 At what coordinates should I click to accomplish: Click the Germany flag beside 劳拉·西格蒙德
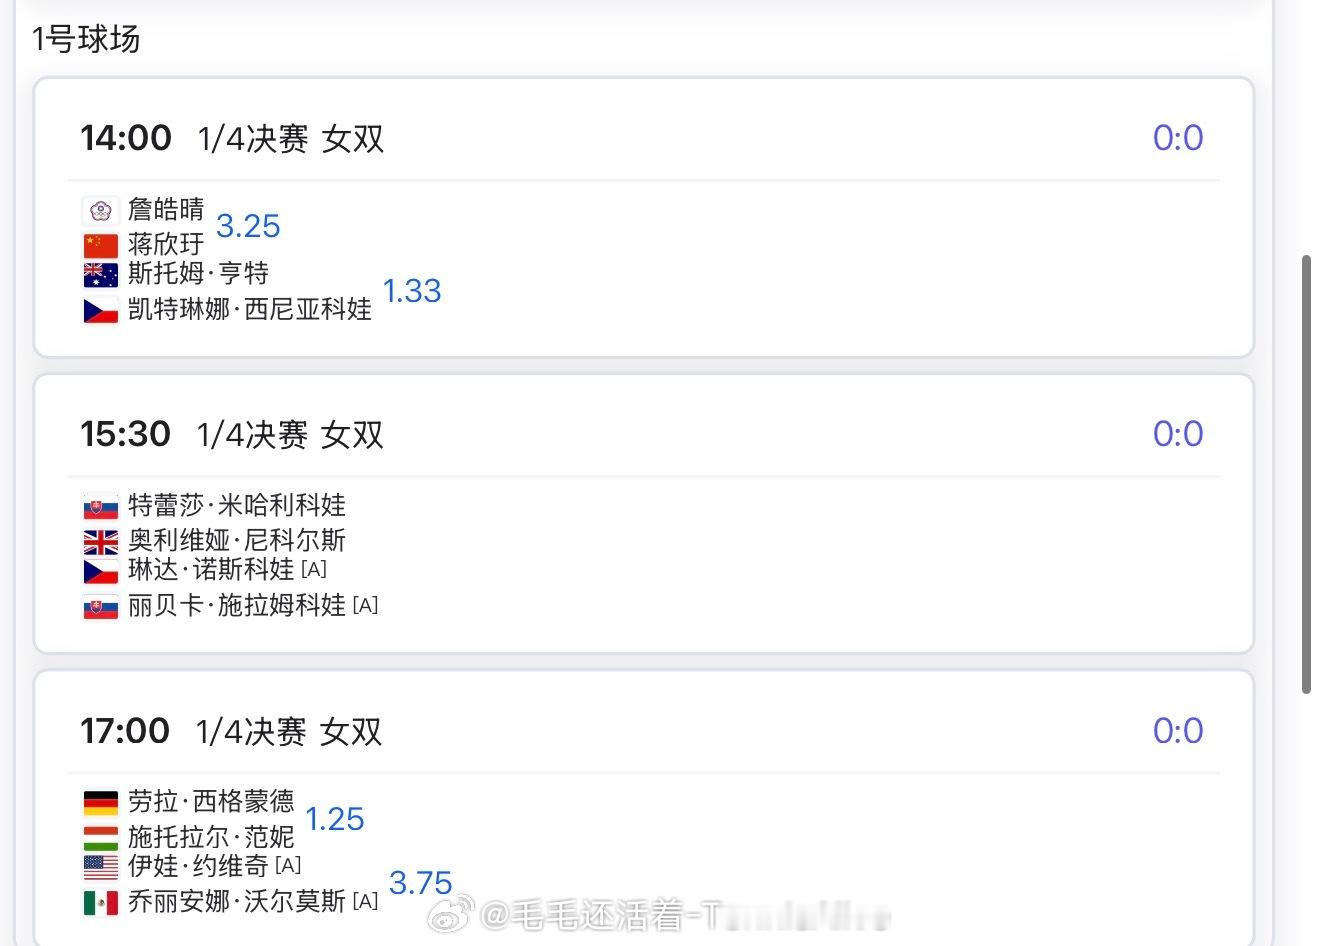click(x=100, y=802)
